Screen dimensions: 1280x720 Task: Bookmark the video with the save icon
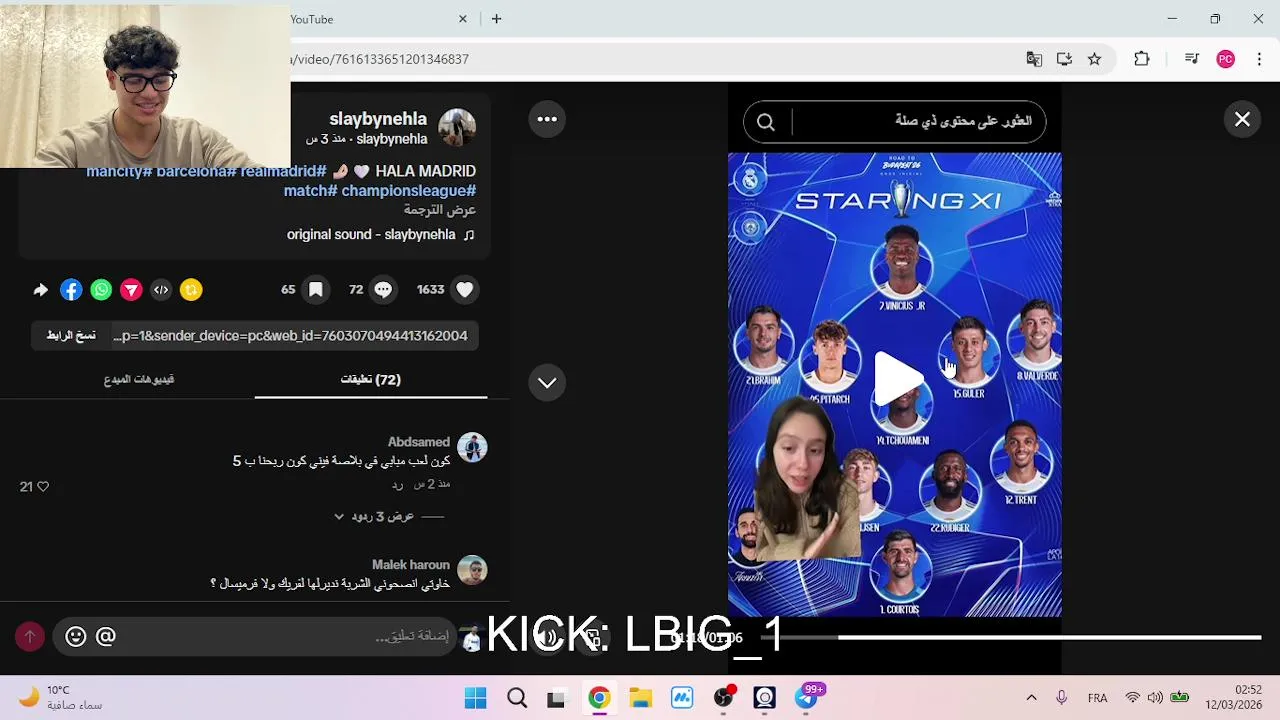click(316, 290)
